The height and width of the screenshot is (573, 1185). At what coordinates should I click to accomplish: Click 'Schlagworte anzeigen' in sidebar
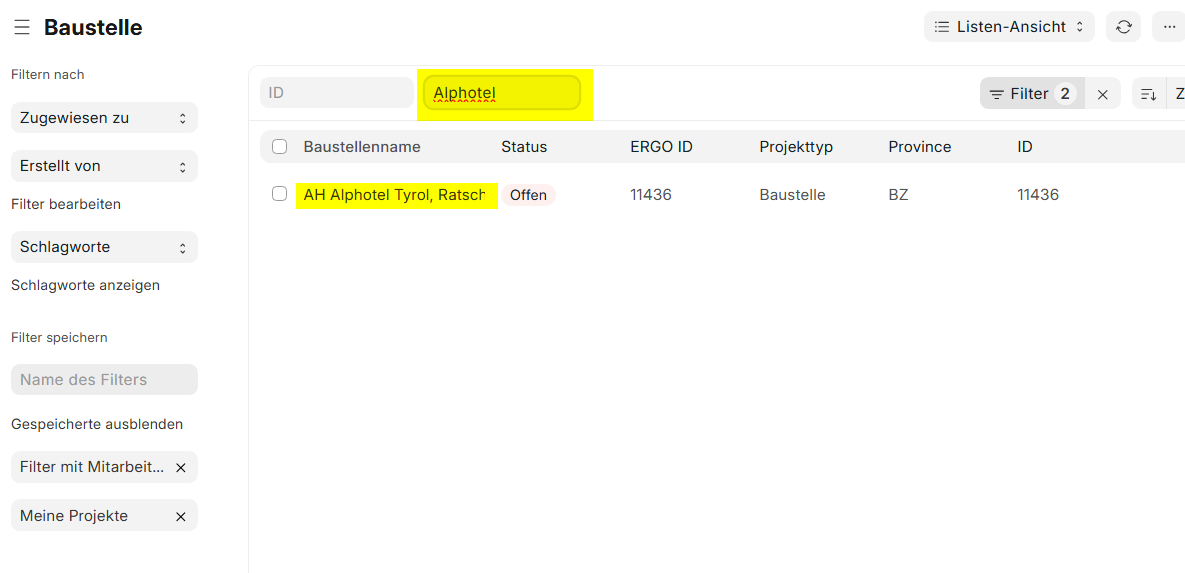tap(85, 285)
